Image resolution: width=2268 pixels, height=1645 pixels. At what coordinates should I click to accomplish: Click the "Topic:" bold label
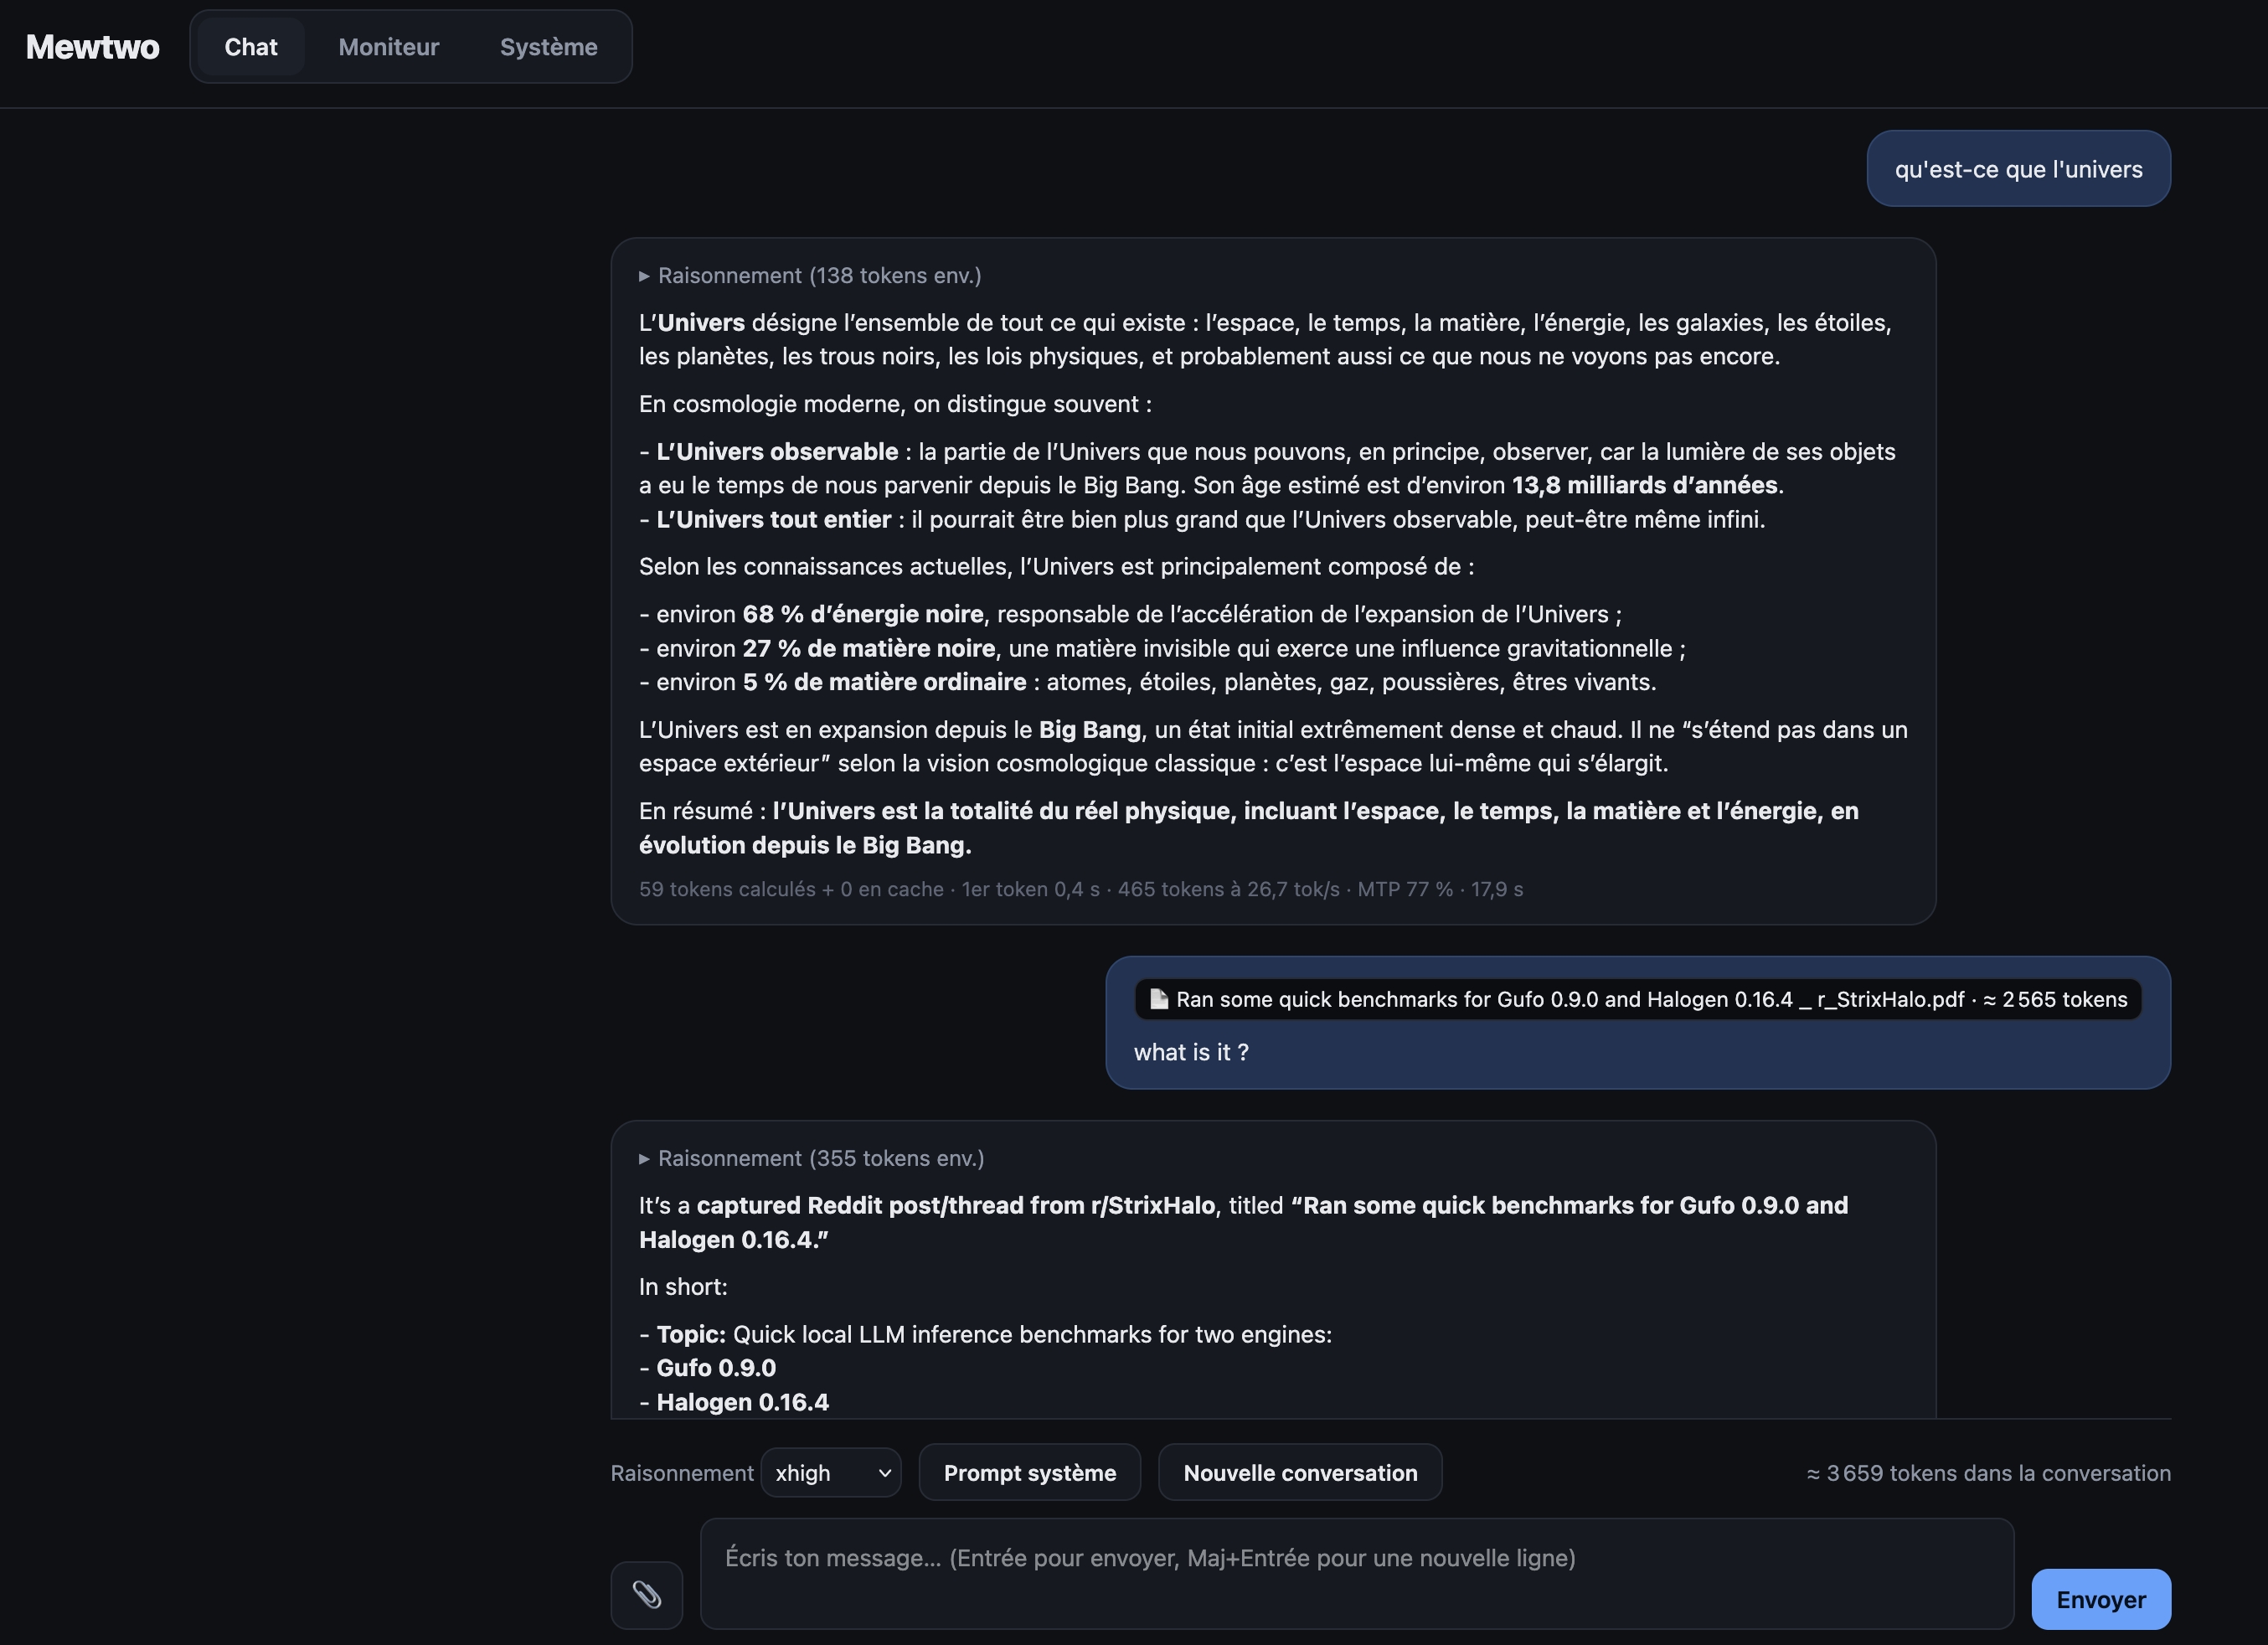tap(691, 1335)
